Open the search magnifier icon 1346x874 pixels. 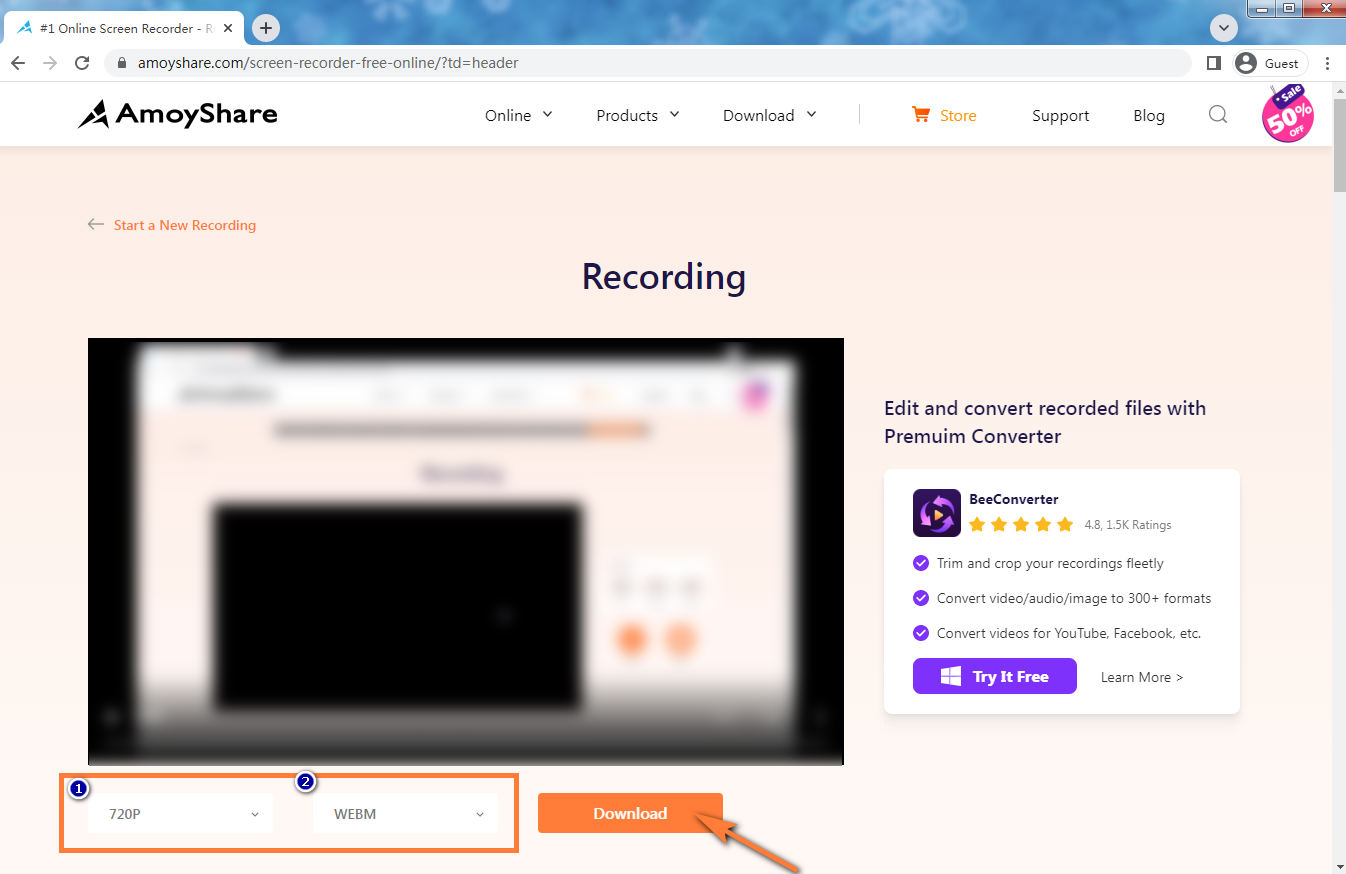(1217, 114)
